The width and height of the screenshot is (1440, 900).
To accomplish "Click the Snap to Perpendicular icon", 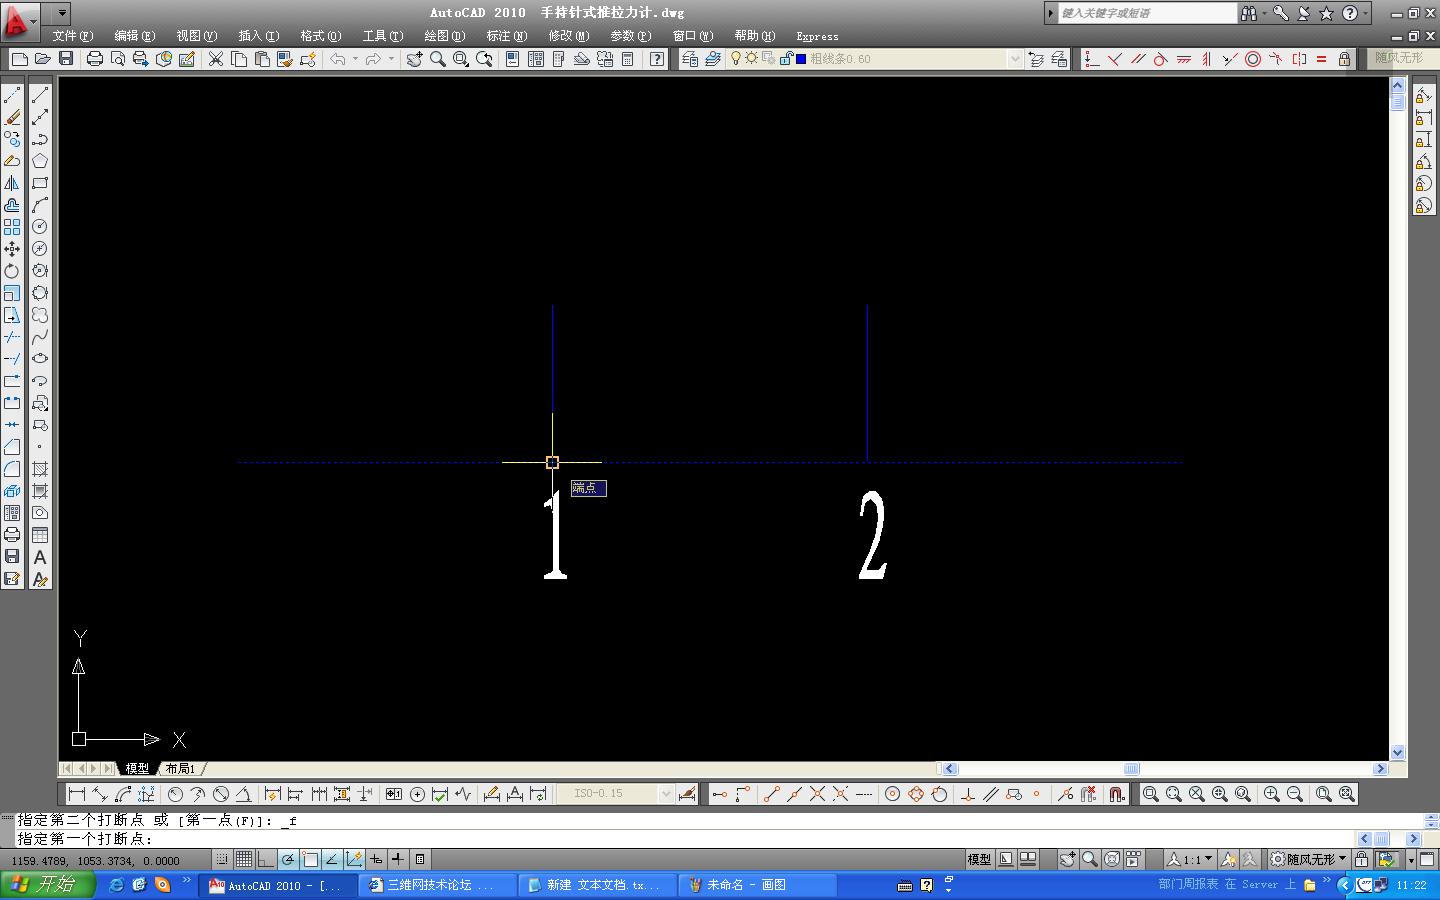I will 967,794.
